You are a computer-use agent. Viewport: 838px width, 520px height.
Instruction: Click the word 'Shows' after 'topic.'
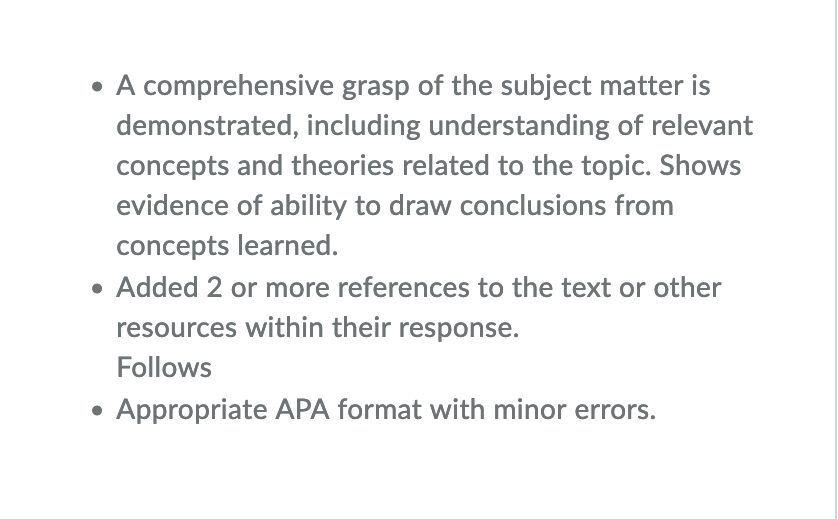[x=700, y=166]
